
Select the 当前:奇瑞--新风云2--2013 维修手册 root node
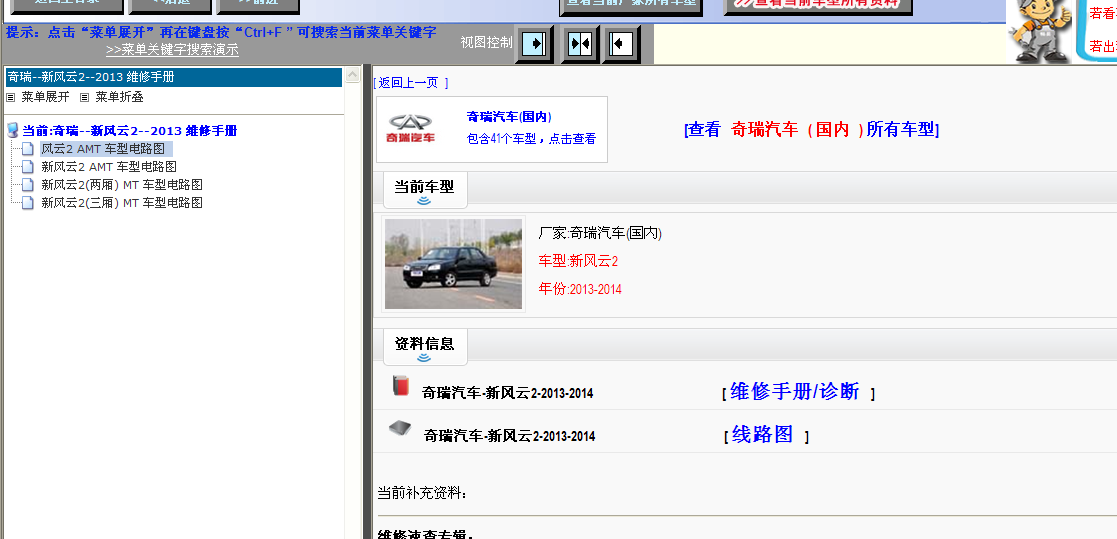pos(130,131)
